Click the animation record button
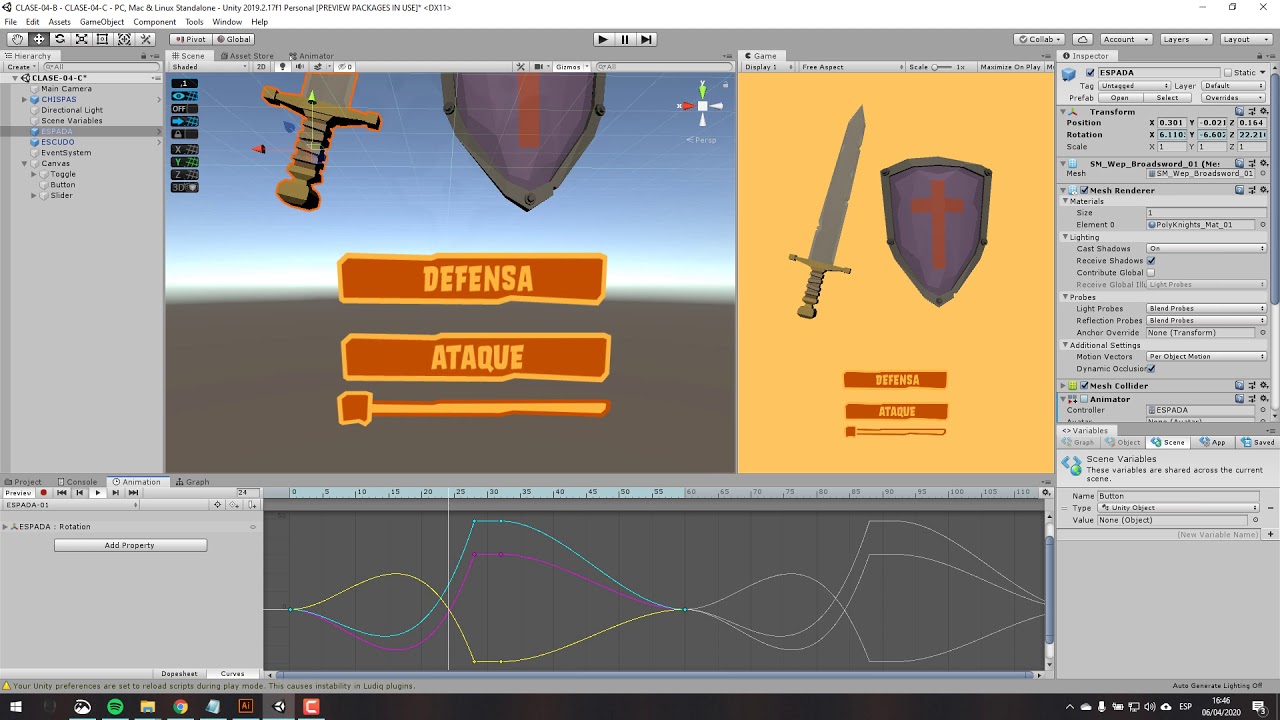 pos(43,492)
